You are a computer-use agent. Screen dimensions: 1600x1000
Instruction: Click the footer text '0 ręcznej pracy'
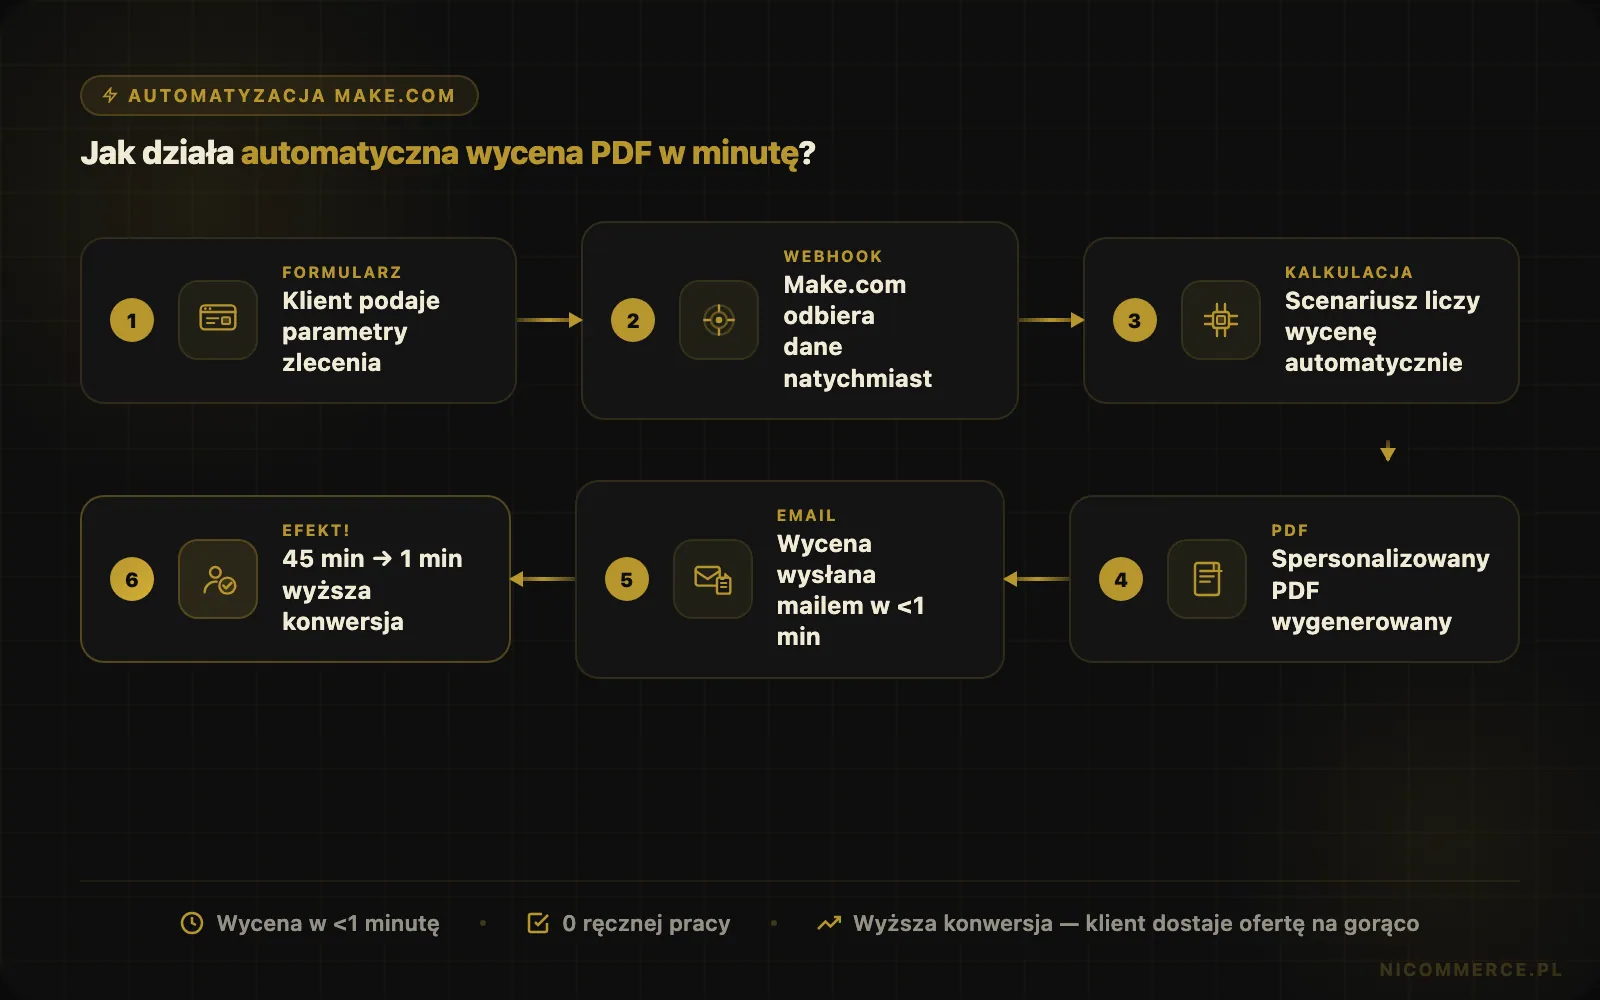point(646,923)
